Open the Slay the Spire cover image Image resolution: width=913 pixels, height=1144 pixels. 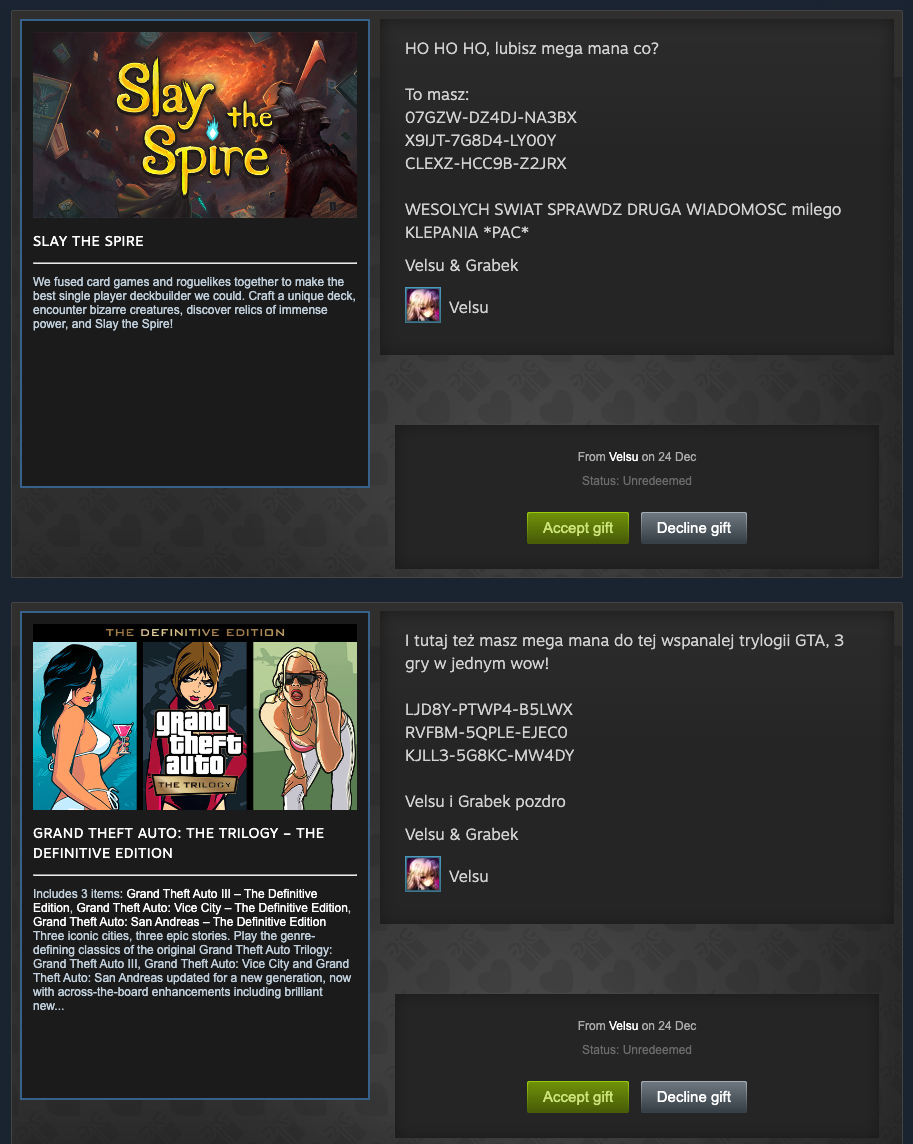click(x=195, y=125)
